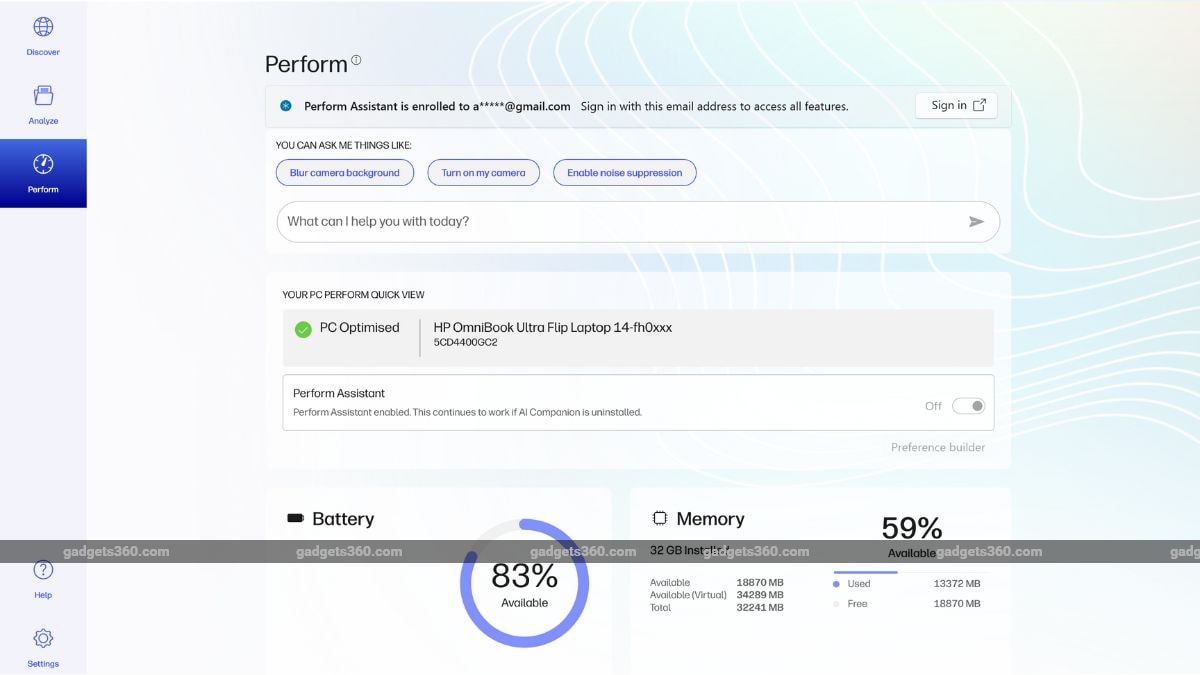Click the Sign in button
This screenshot has height=675, width=1200.
coord(956,106)
